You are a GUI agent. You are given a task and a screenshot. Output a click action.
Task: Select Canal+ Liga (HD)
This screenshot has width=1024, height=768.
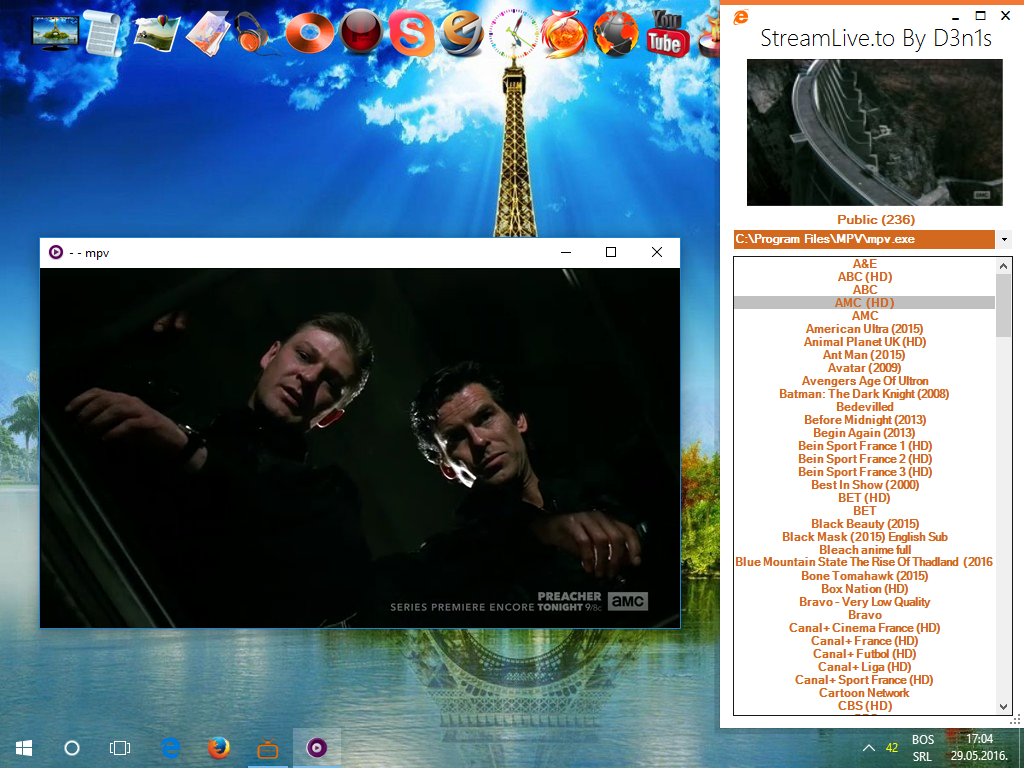pos(865,667)
